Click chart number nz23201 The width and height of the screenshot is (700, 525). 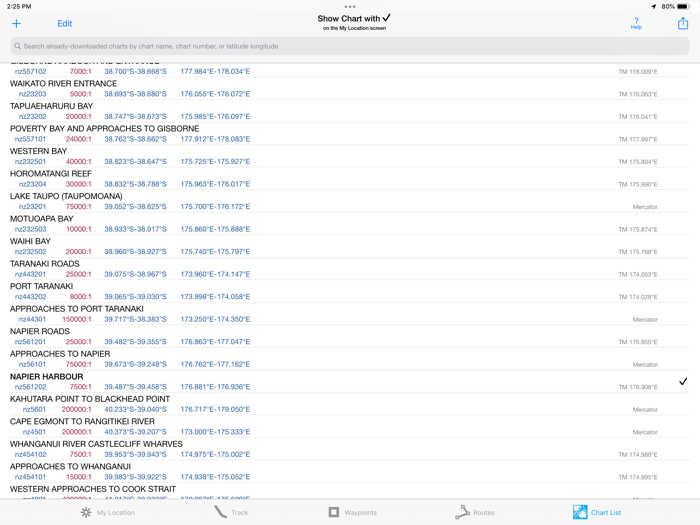coord(32,207)
